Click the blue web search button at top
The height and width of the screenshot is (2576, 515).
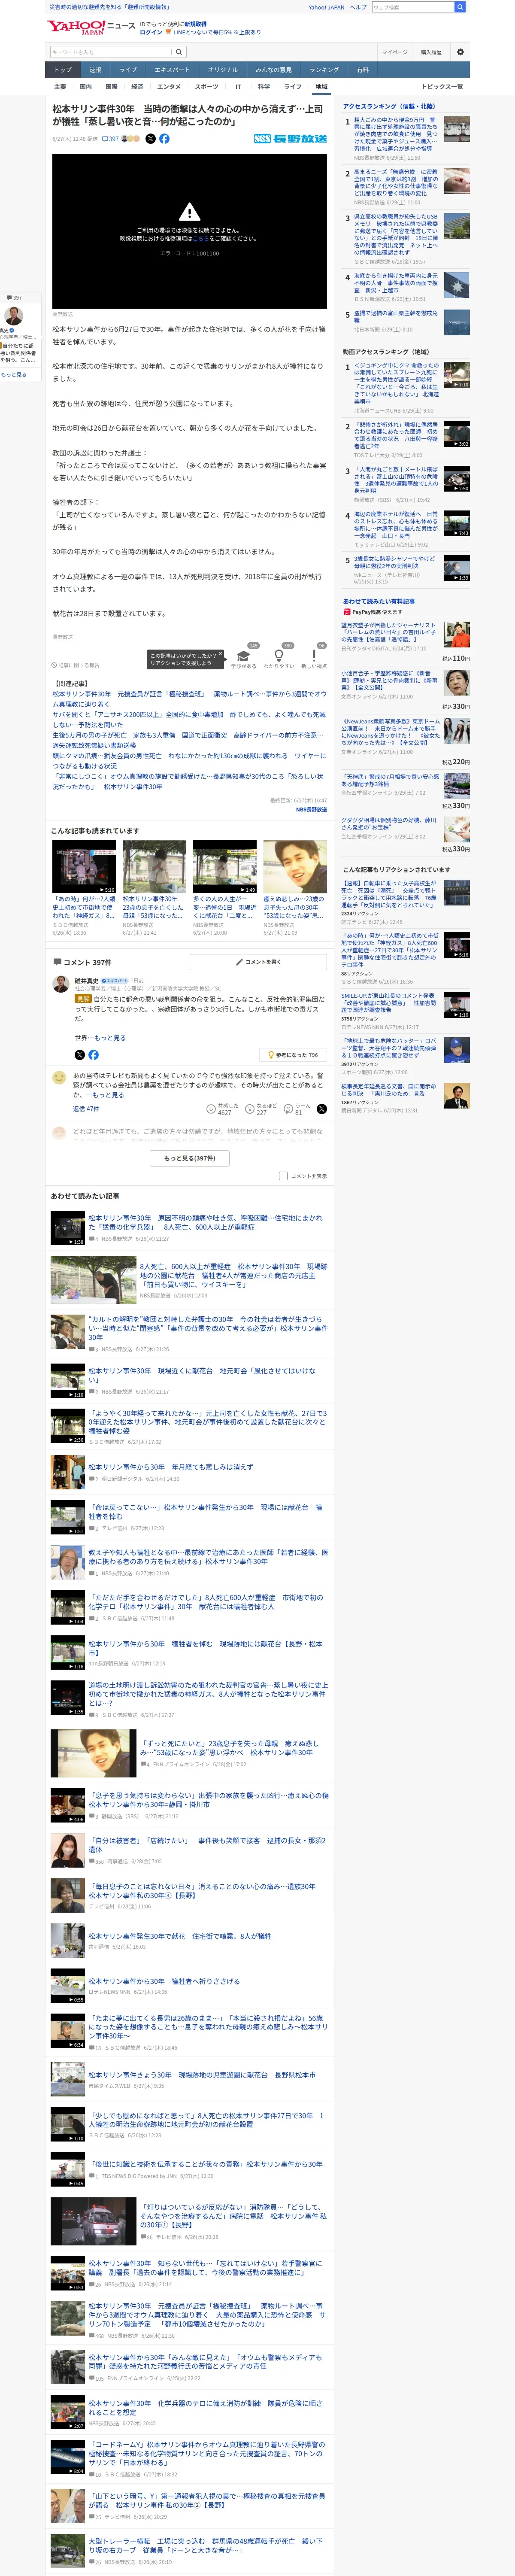[460, 7]
